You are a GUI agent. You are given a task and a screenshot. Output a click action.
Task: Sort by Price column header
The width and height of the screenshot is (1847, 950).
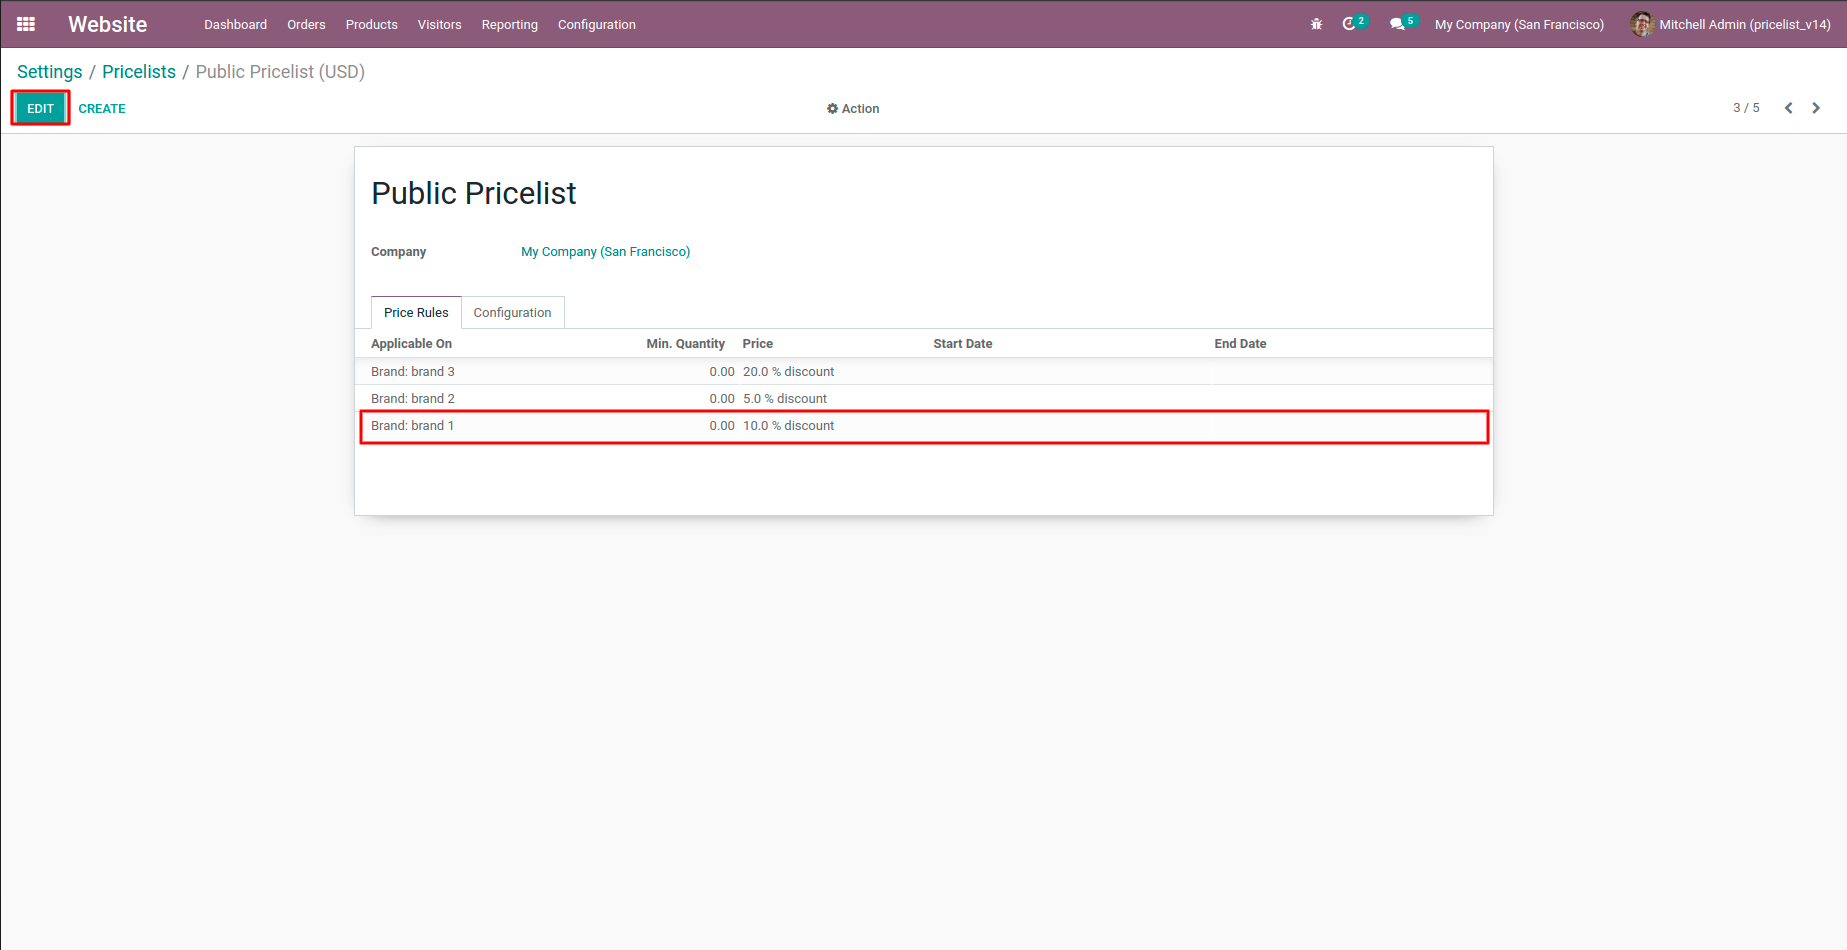pos(757,343)
